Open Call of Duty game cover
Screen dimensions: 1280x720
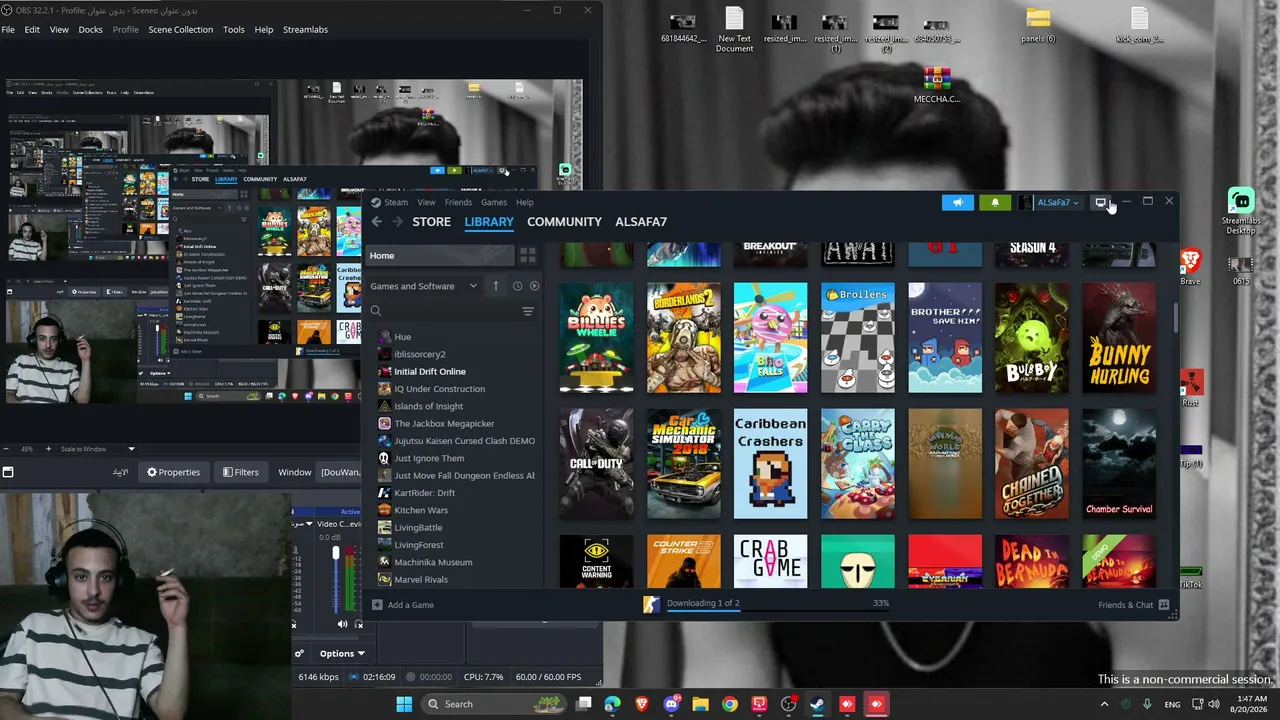596,464
